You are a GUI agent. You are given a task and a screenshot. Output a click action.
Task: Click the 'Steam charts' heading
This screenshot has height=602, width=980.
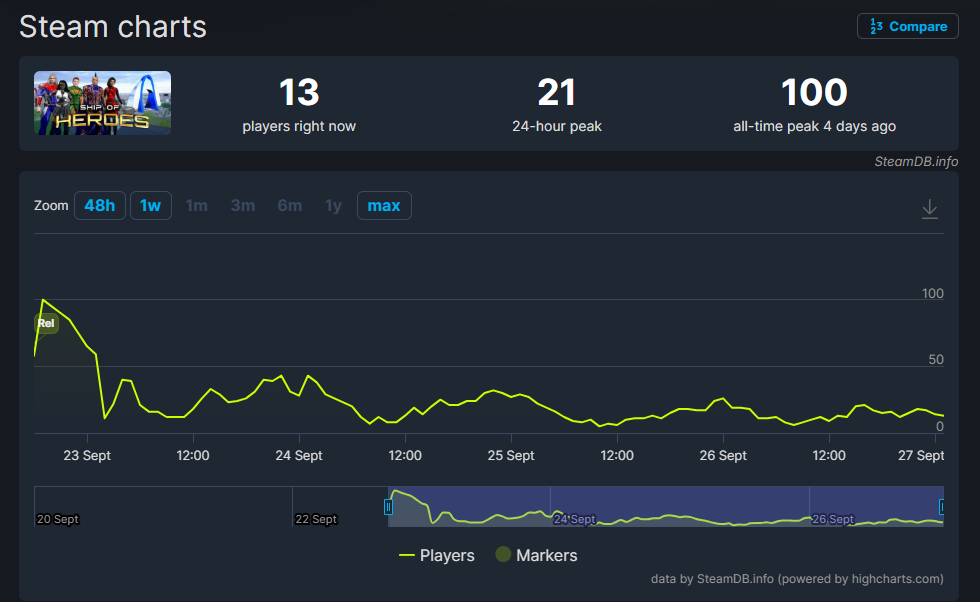(x=112, y=27)
